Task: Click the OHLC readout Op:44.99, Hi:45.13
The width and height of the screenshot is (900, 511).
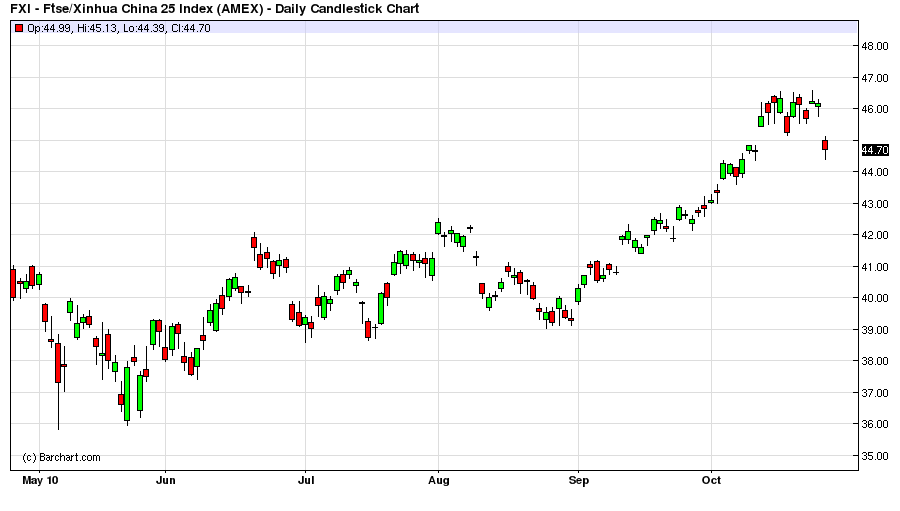Action: point(118,28)
